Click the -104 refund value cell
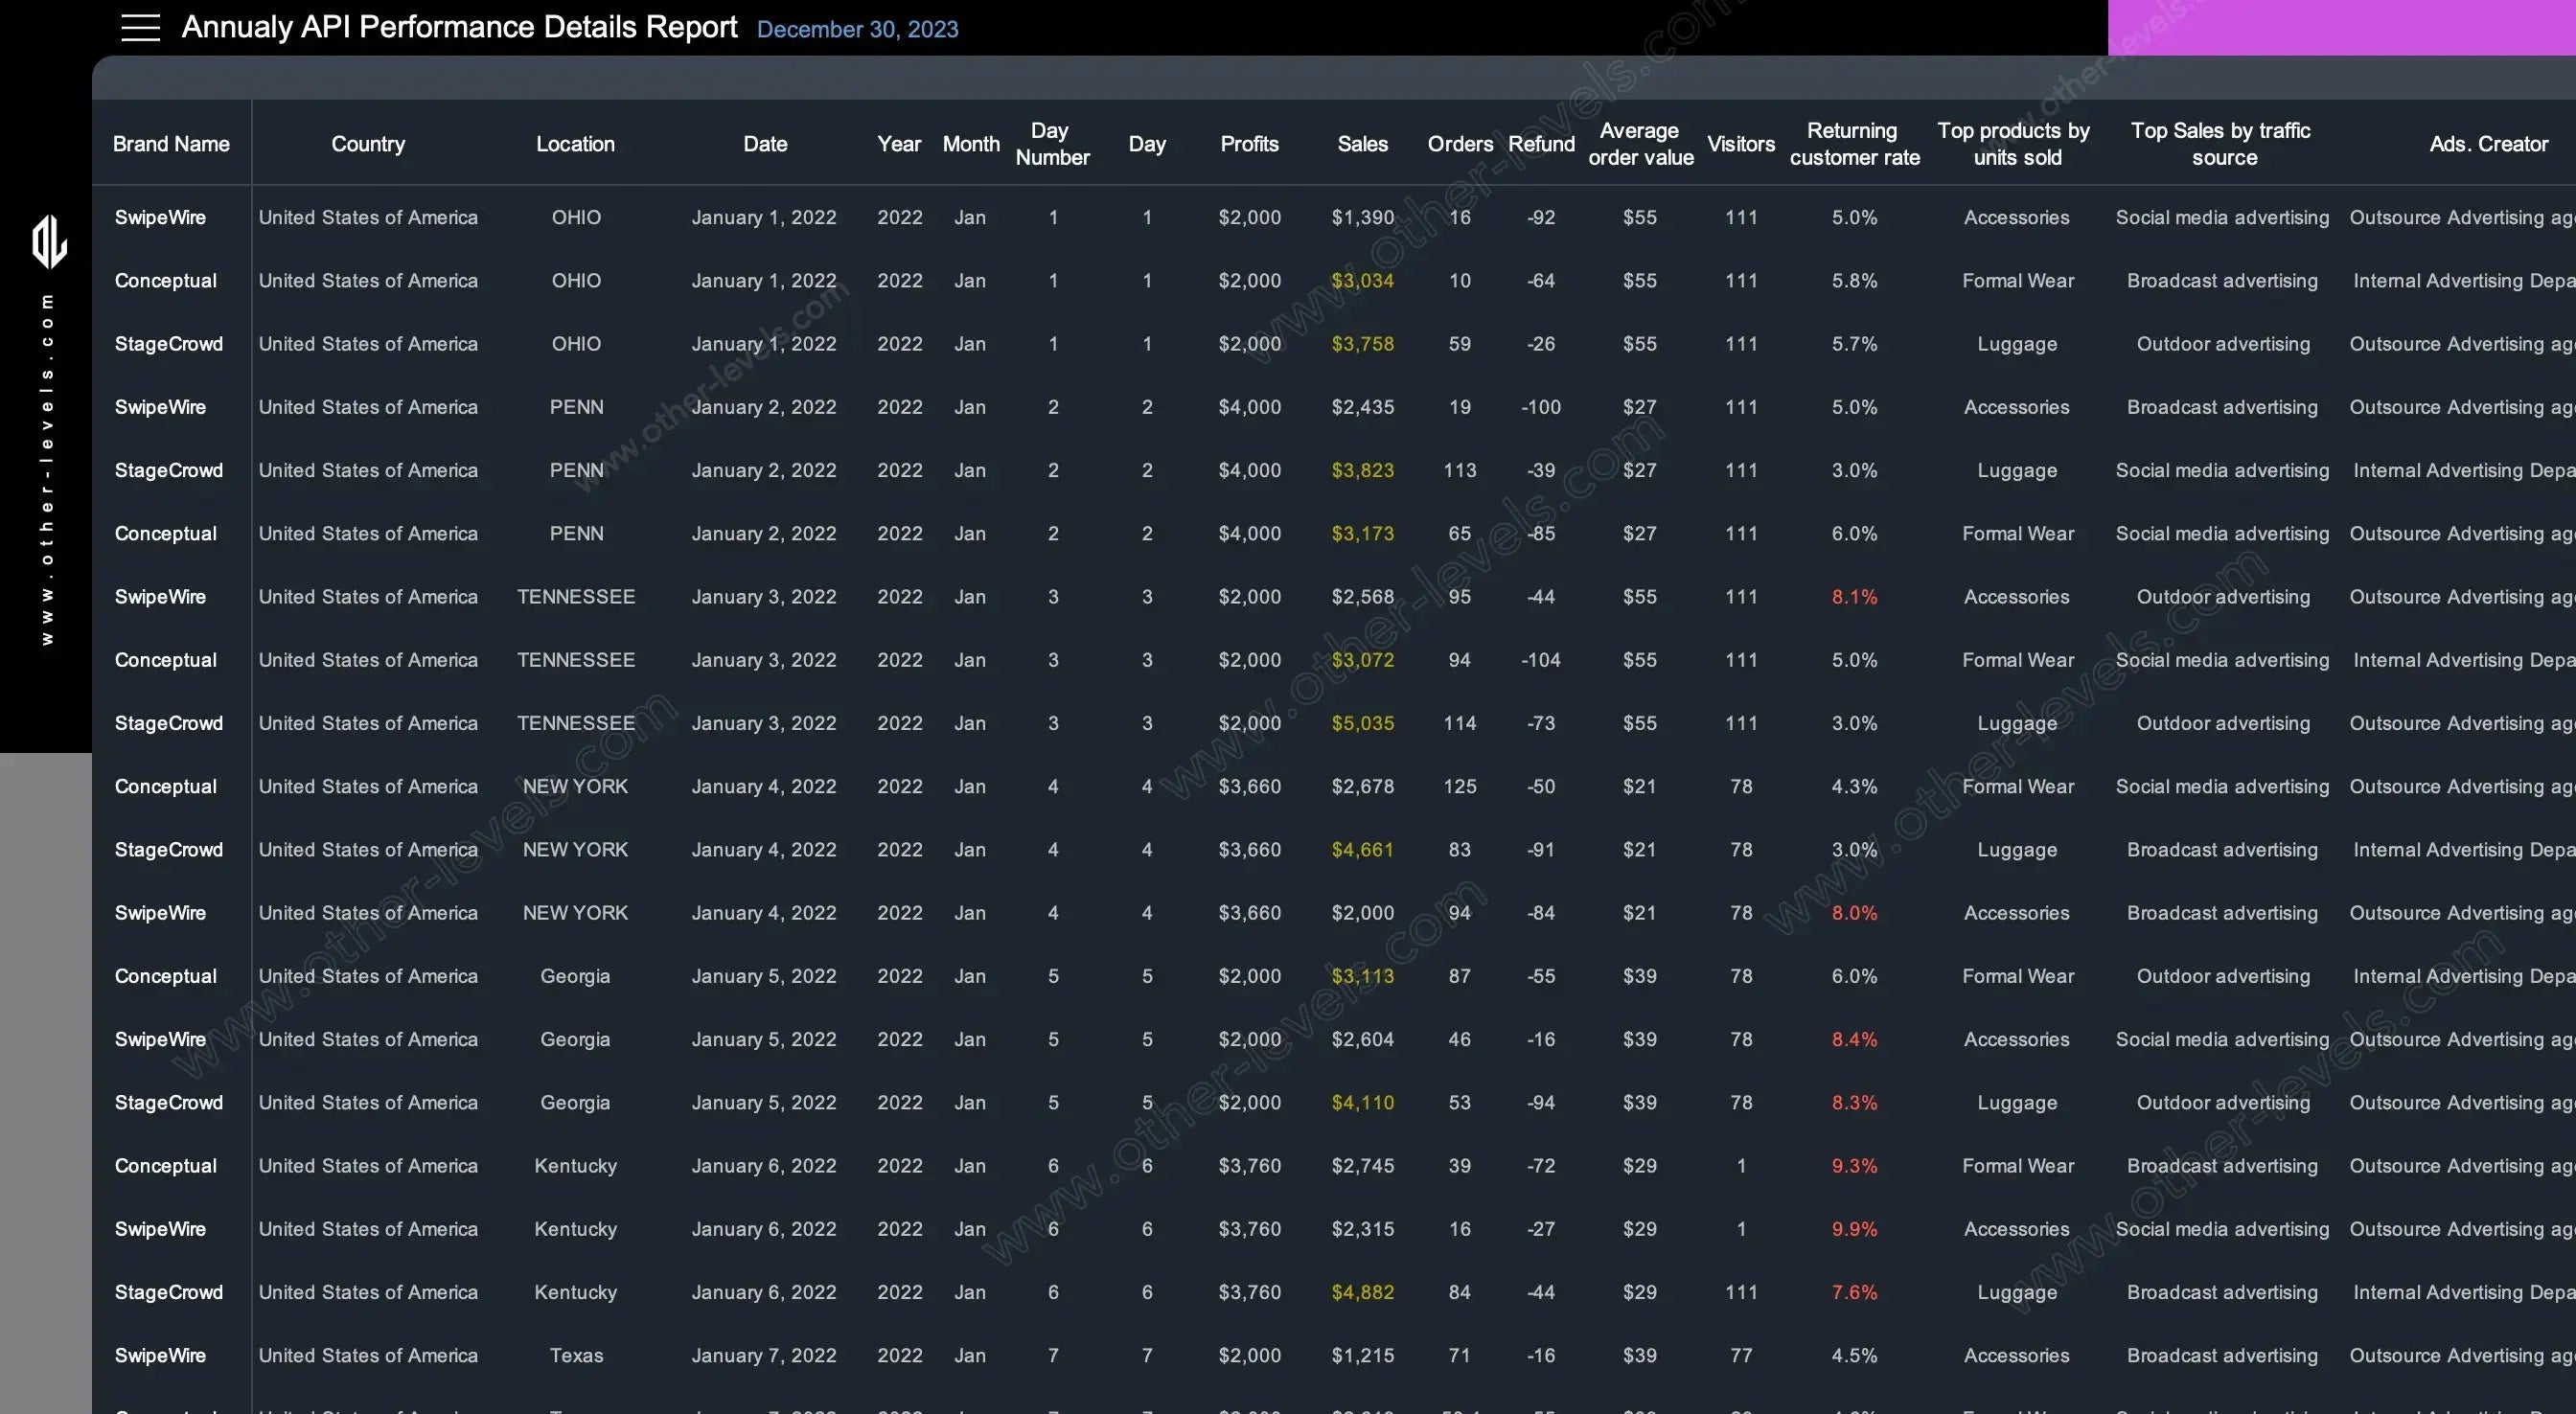2576x1414 pixels. tap(1540, 660)
